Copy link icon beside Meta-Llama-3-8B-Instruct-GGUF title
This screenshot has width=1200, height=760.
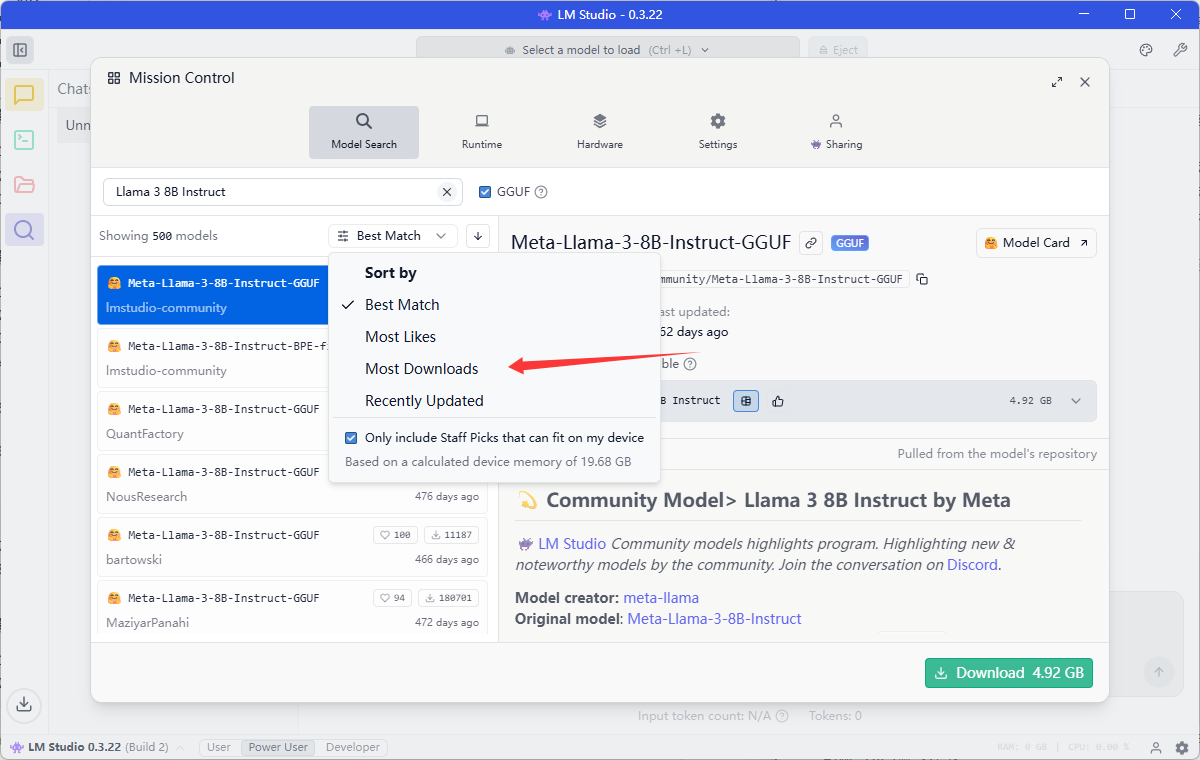811,242
